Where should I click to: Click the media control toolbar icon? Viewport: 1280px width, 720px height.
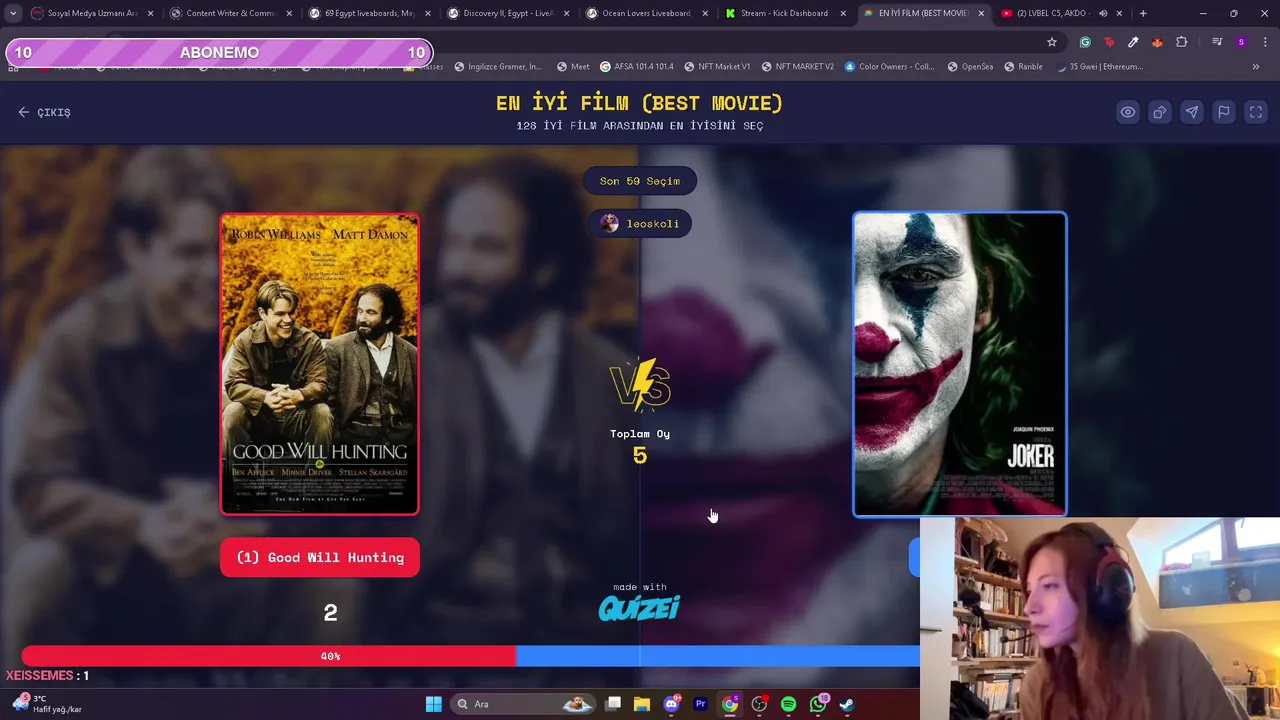click(x=1217, y=42)
